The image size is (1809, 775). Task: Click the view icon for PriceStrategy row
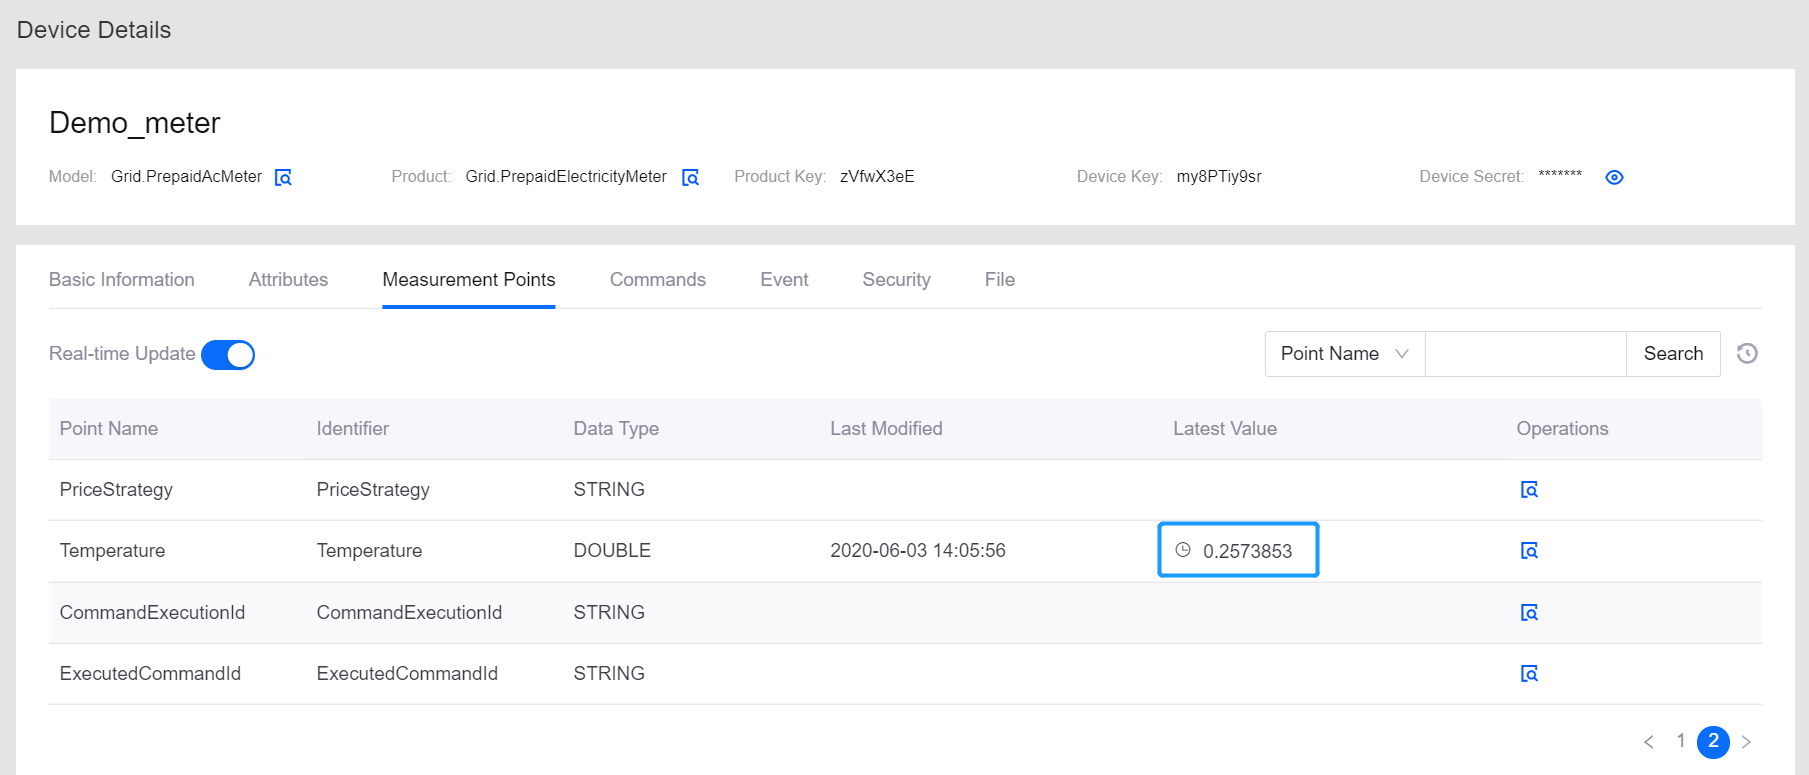(x=1529, y=490)
